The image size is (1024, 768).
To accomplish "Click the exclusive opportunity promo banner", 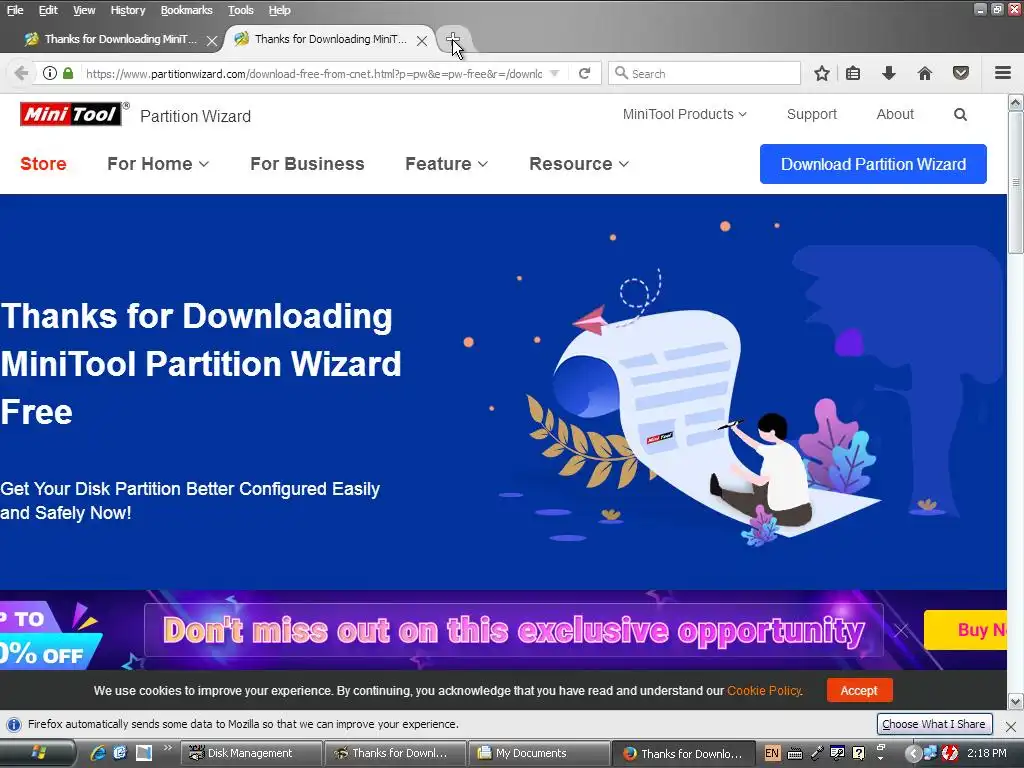I will (x=513, y=631).
